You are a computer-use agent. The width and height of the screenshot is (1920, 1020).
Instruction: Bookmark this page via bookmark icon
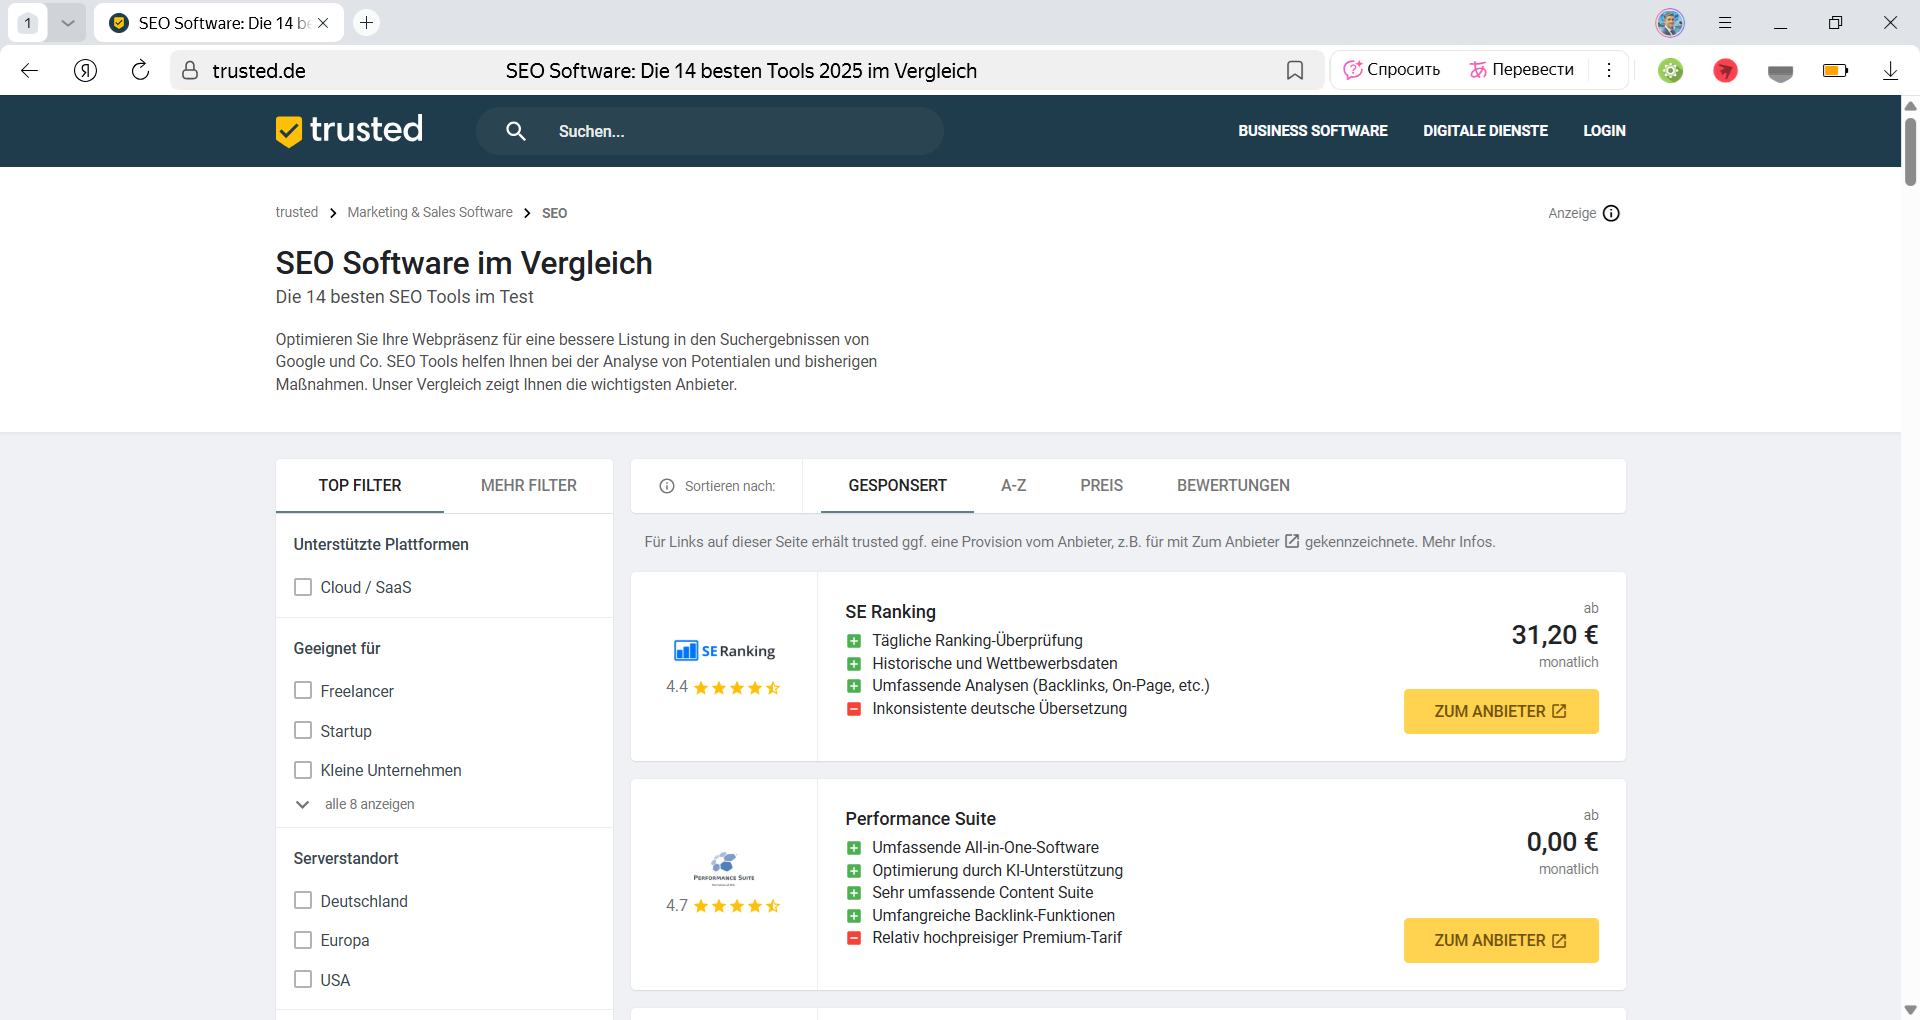(x=1294, y=70)
